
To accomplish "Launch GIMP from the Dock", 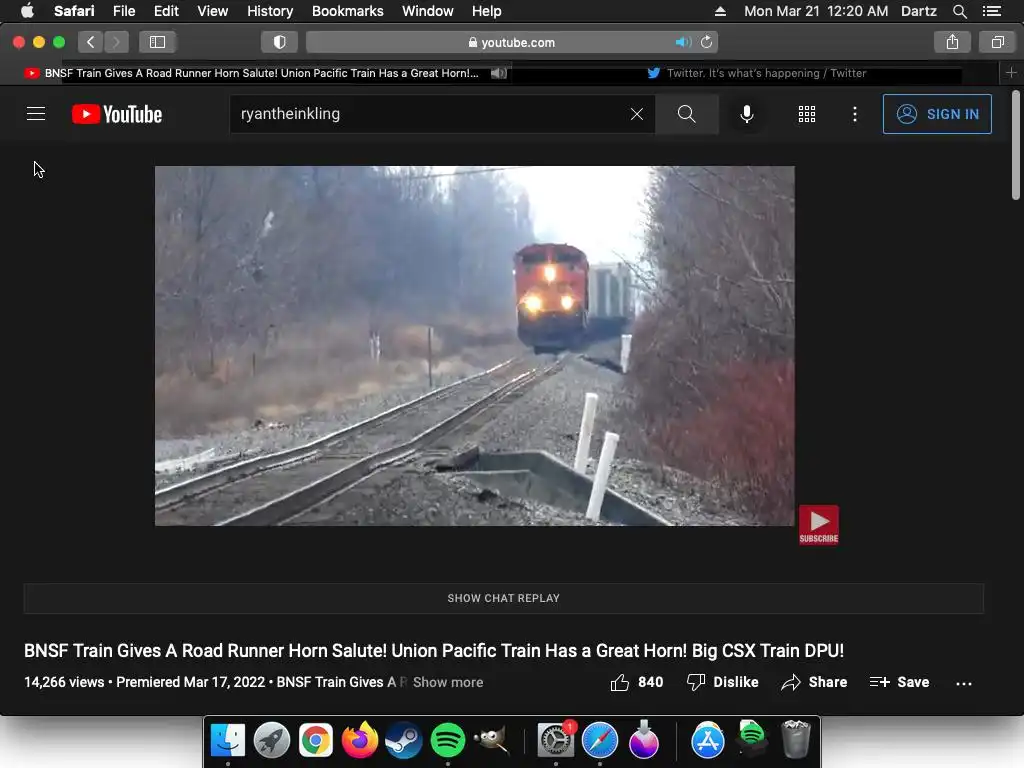I will click(491, 740).
